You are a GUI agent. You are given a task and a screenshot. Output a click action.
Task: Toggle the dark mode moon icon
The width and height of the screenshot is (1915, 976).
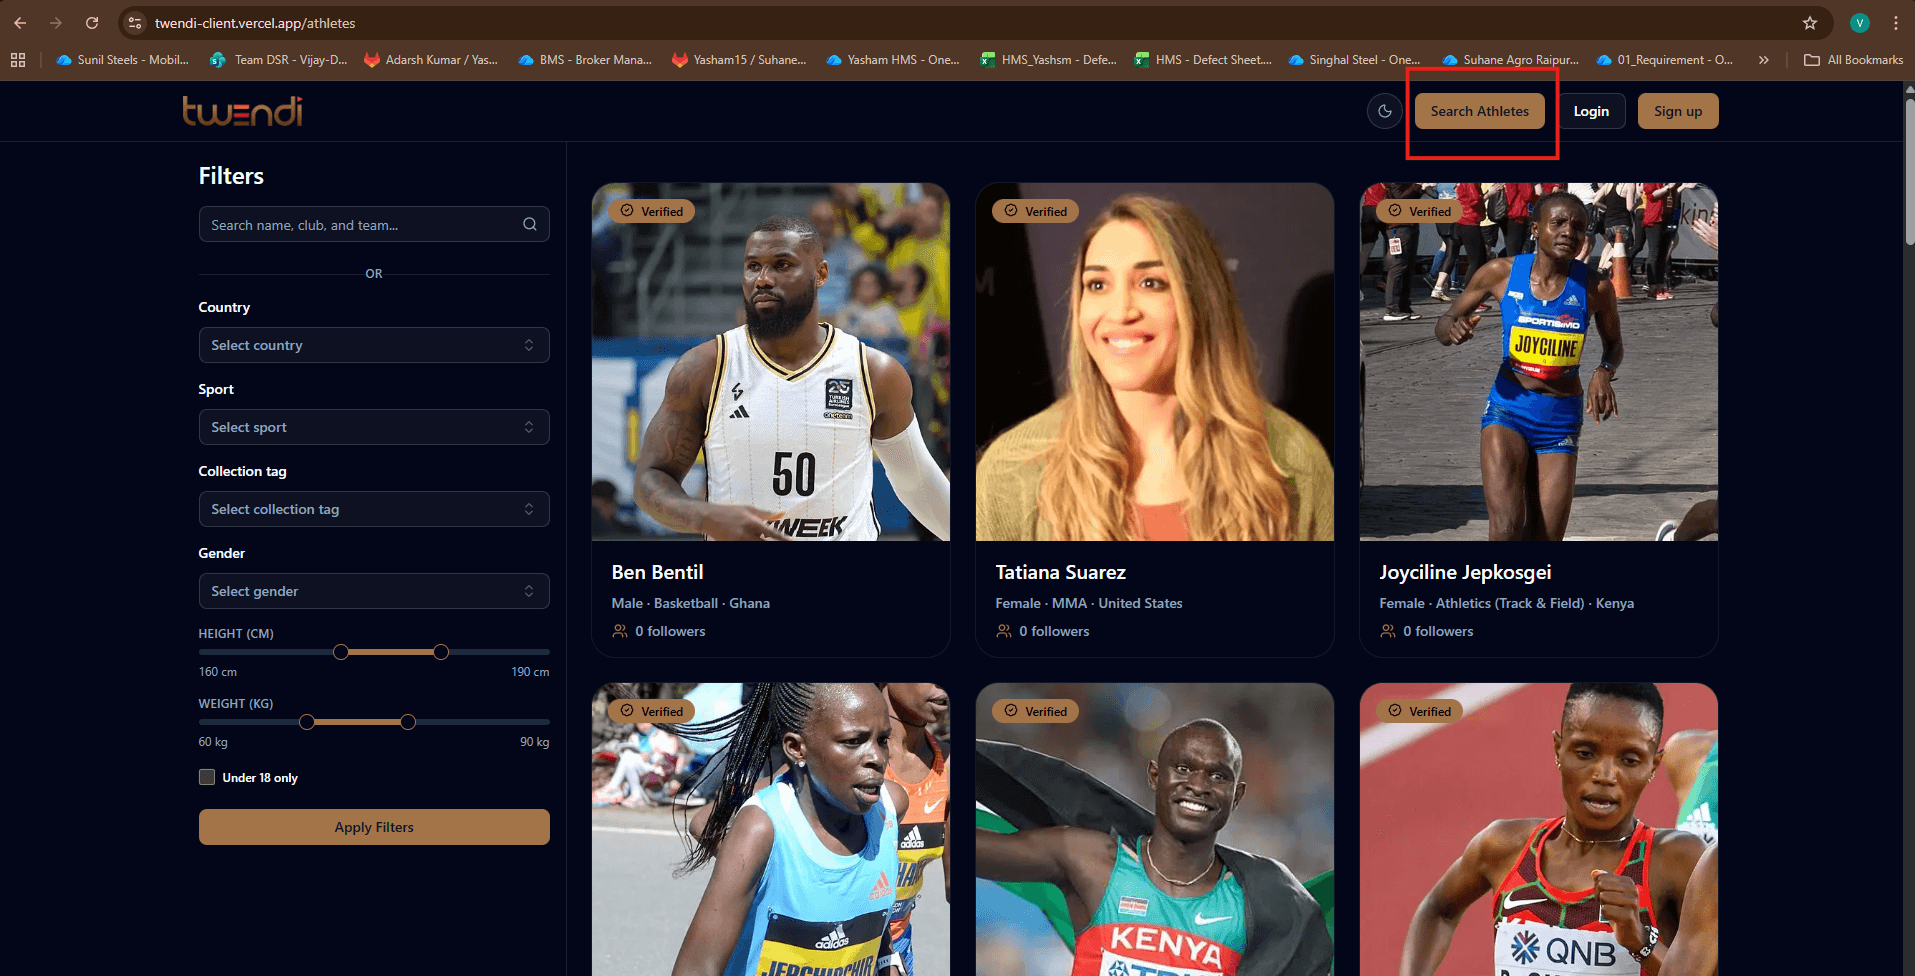(1384, 111)
